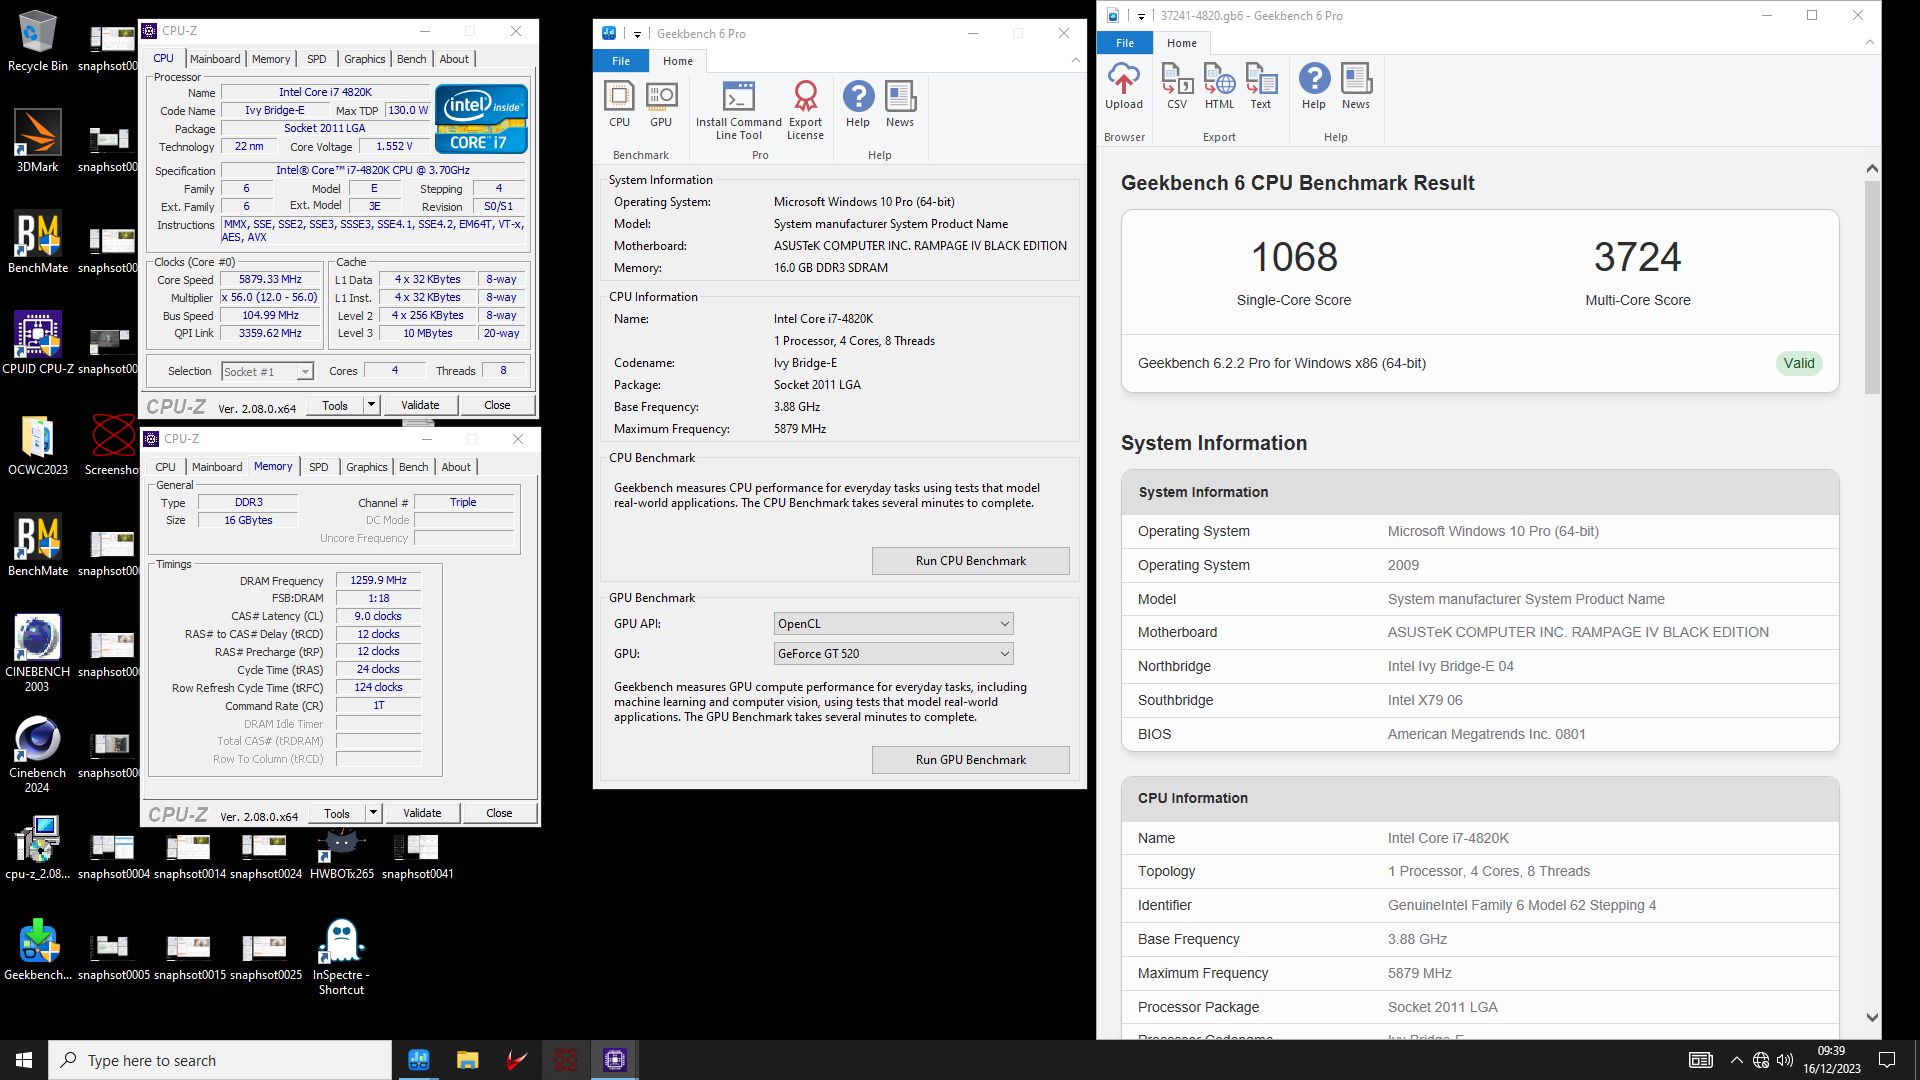Export results as Text
This screenshot has height=1080, width=1920.
pos(1261,86)
